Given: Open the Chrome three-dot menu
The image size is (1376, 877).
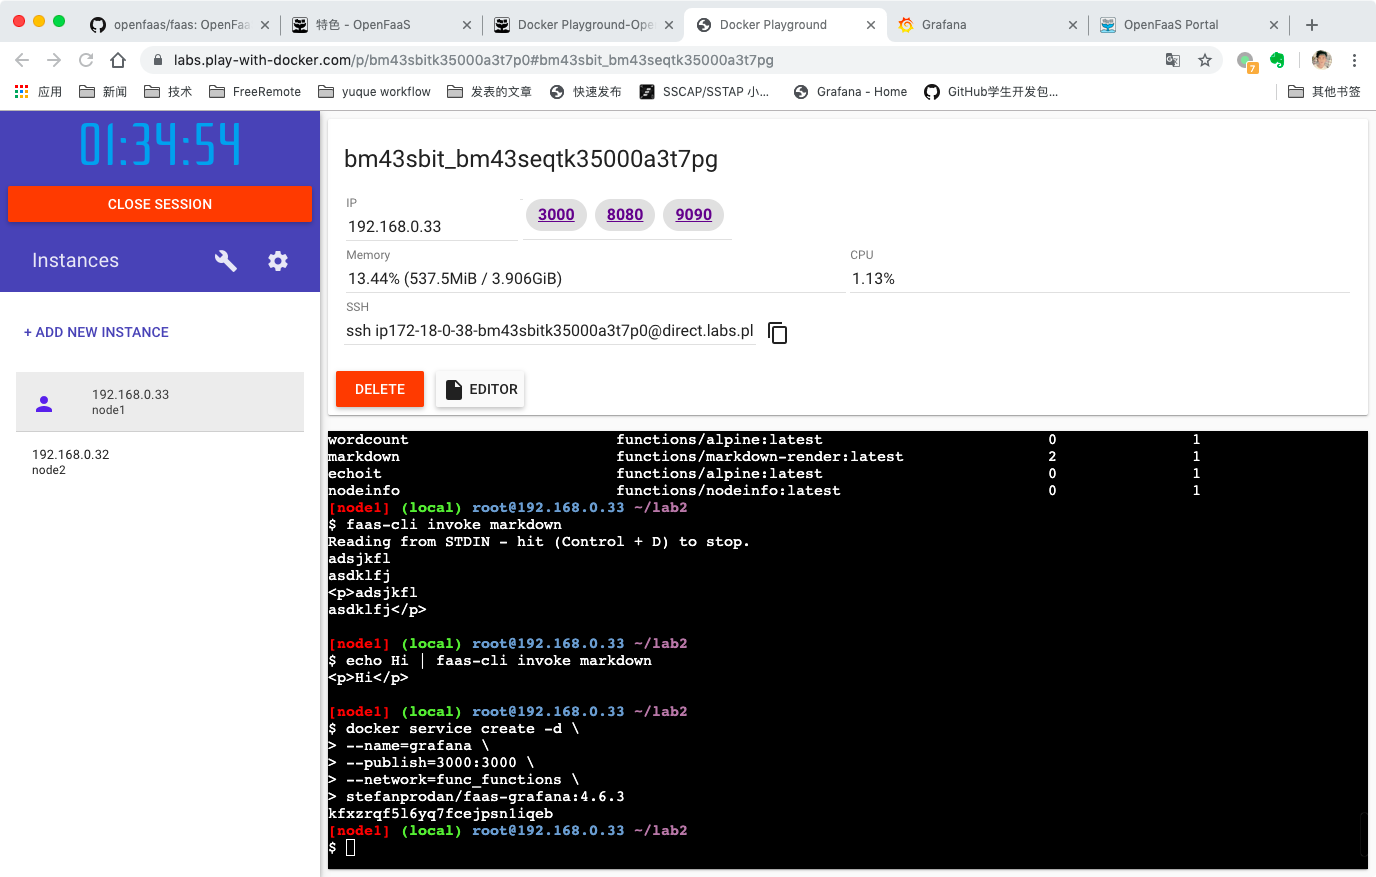Looking at the screenshot, I should tap(1354, 60).
